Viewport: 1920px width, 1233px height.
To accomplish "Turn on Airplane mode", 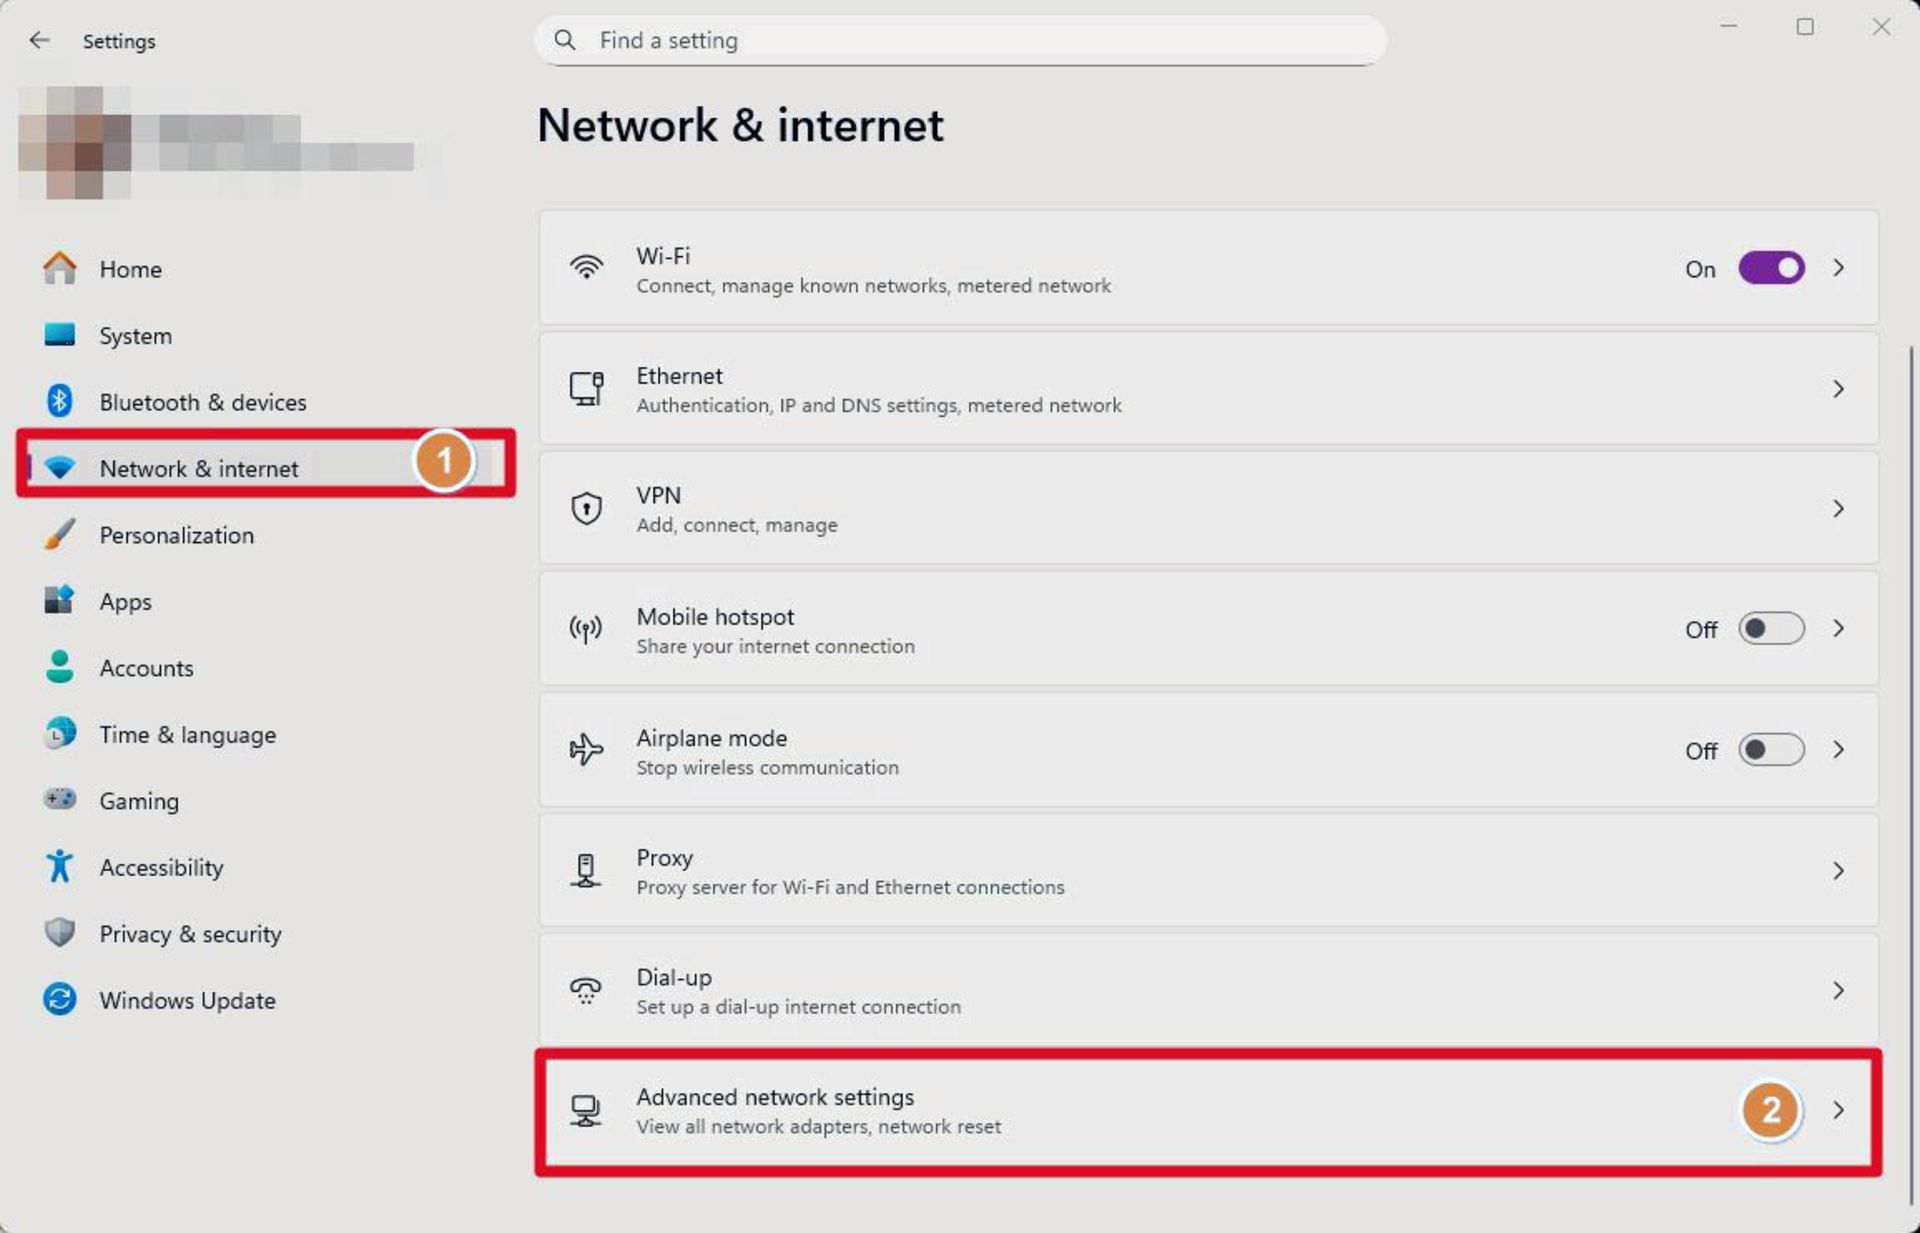I will [1770, 750].
